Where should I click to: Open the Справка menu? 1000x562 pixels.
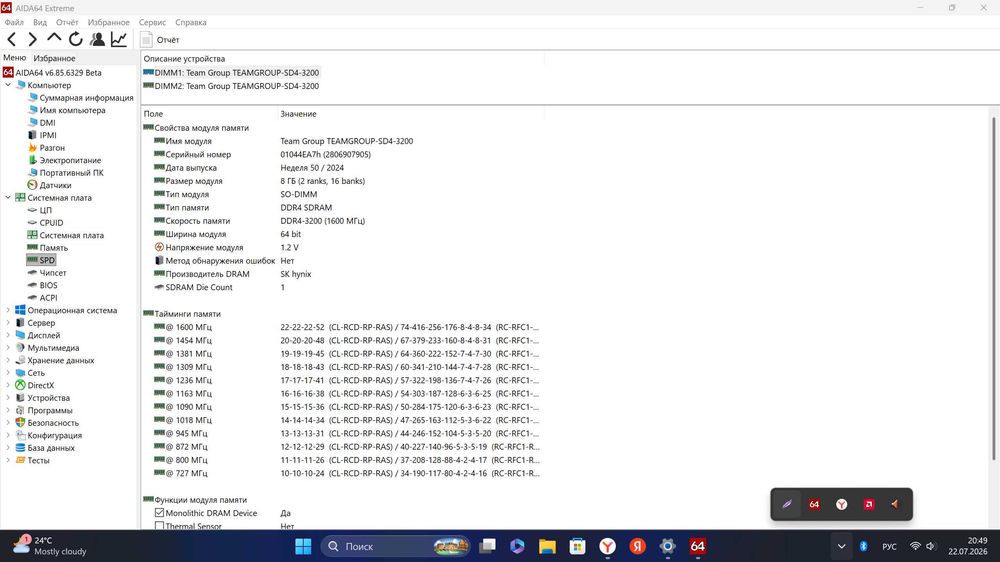[x=191, y=22]
